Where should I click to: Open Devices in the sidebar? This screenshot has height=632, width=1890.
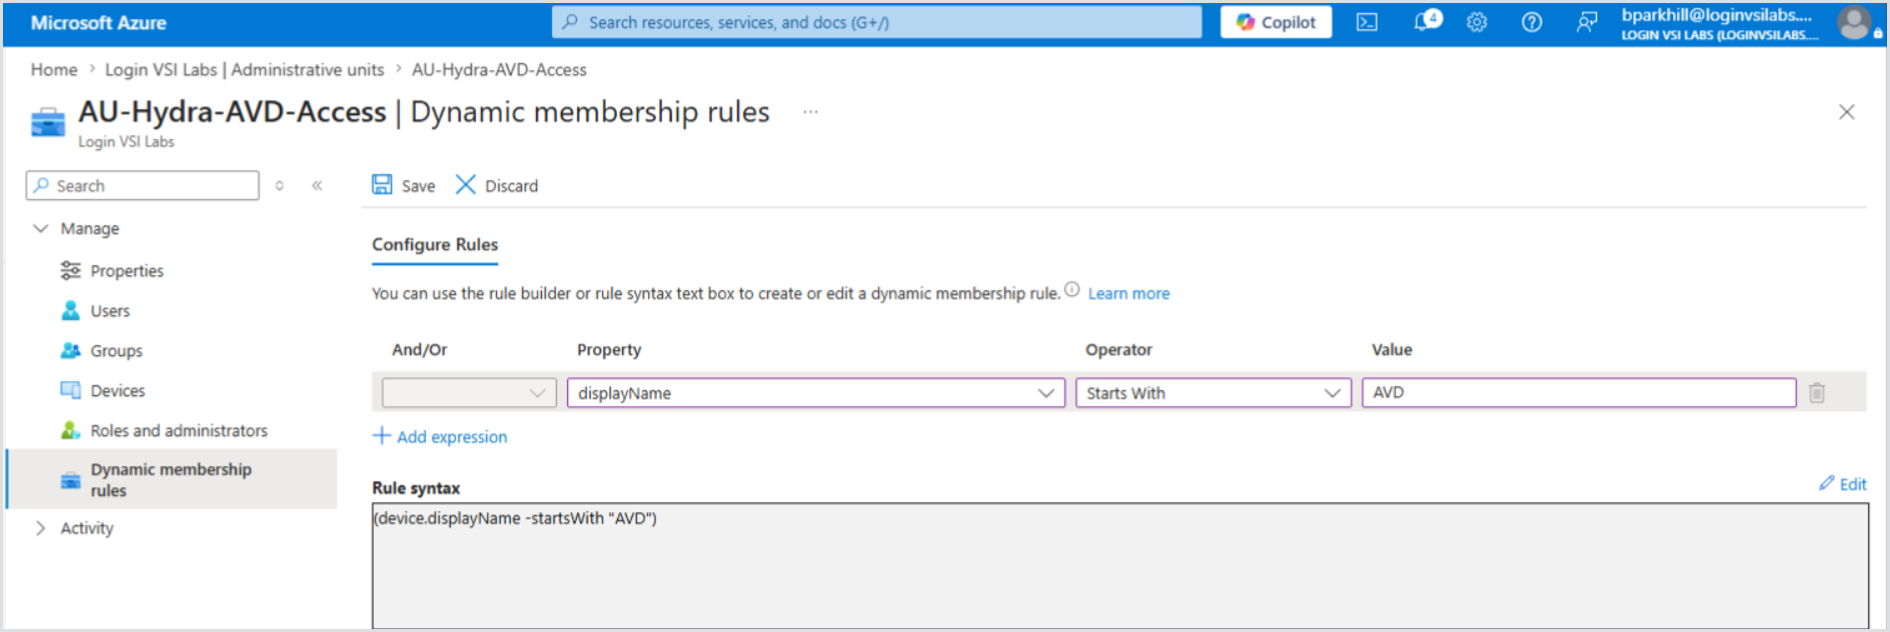[x=117, y=391]
